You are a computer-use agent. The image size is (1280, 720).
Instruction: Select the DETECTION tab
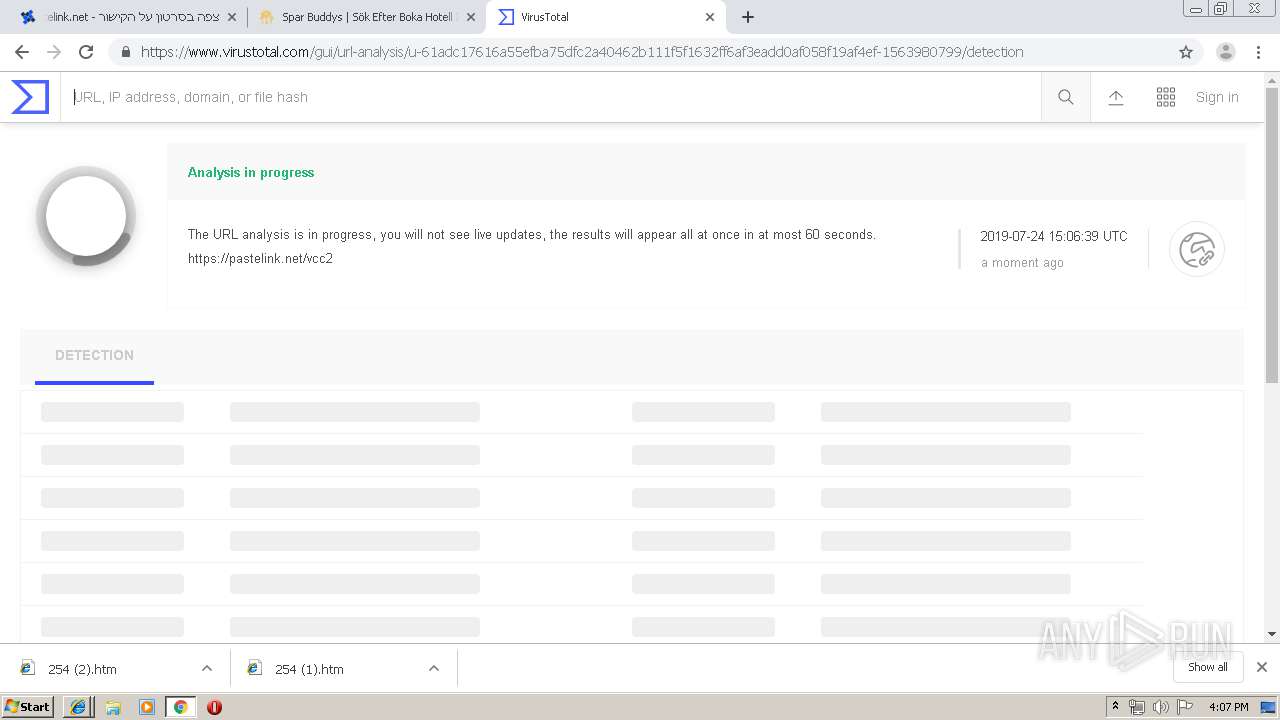pos(94,356)
